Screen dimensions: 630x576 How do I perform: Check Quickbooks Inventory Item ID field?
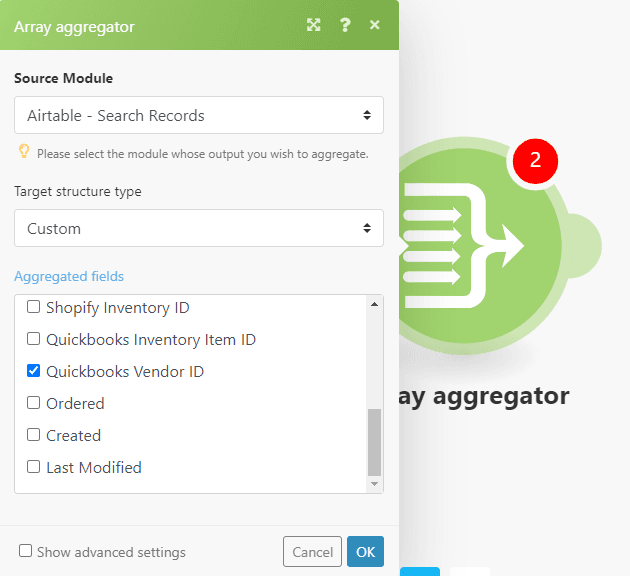click(x=34, y=339)
